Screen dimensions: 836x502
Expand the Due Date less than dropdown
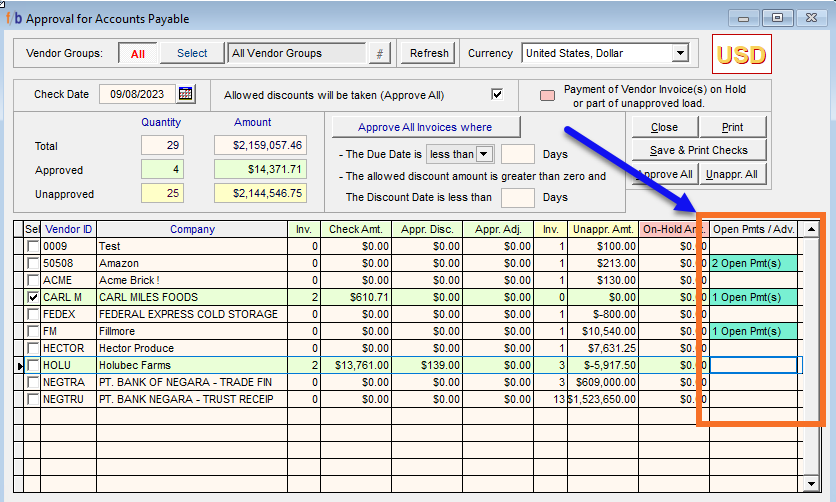pyautogui.click(x=485, y=154)
